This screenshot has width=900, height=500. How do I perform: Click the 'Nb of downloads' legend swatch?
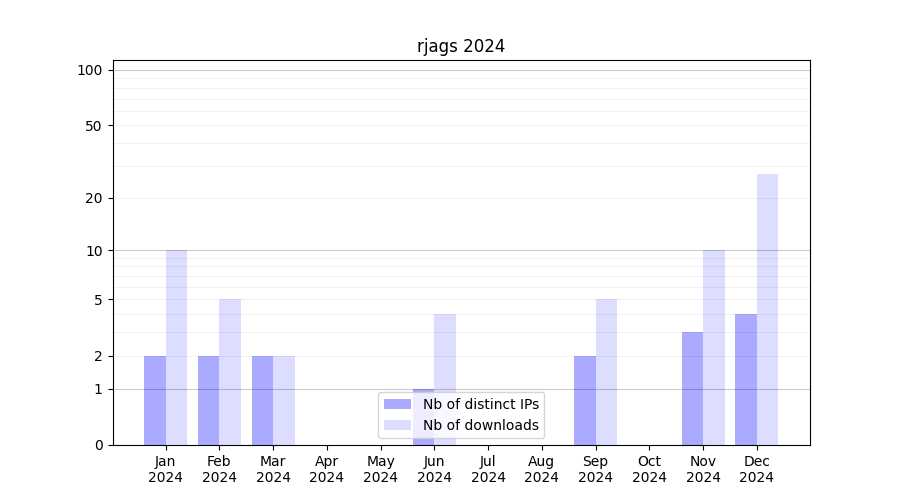pos(397,425)
